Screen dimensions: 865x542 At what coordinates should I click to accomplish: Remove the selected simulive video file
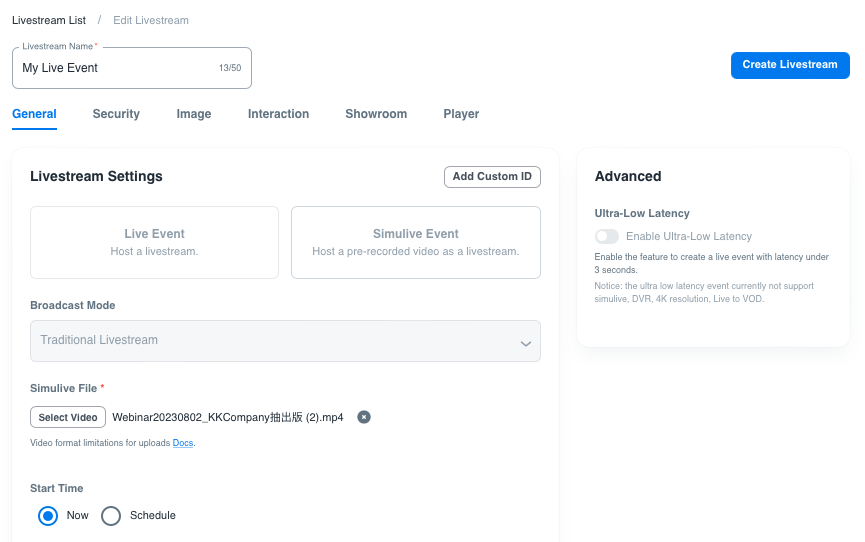click(x=364, y=417)
